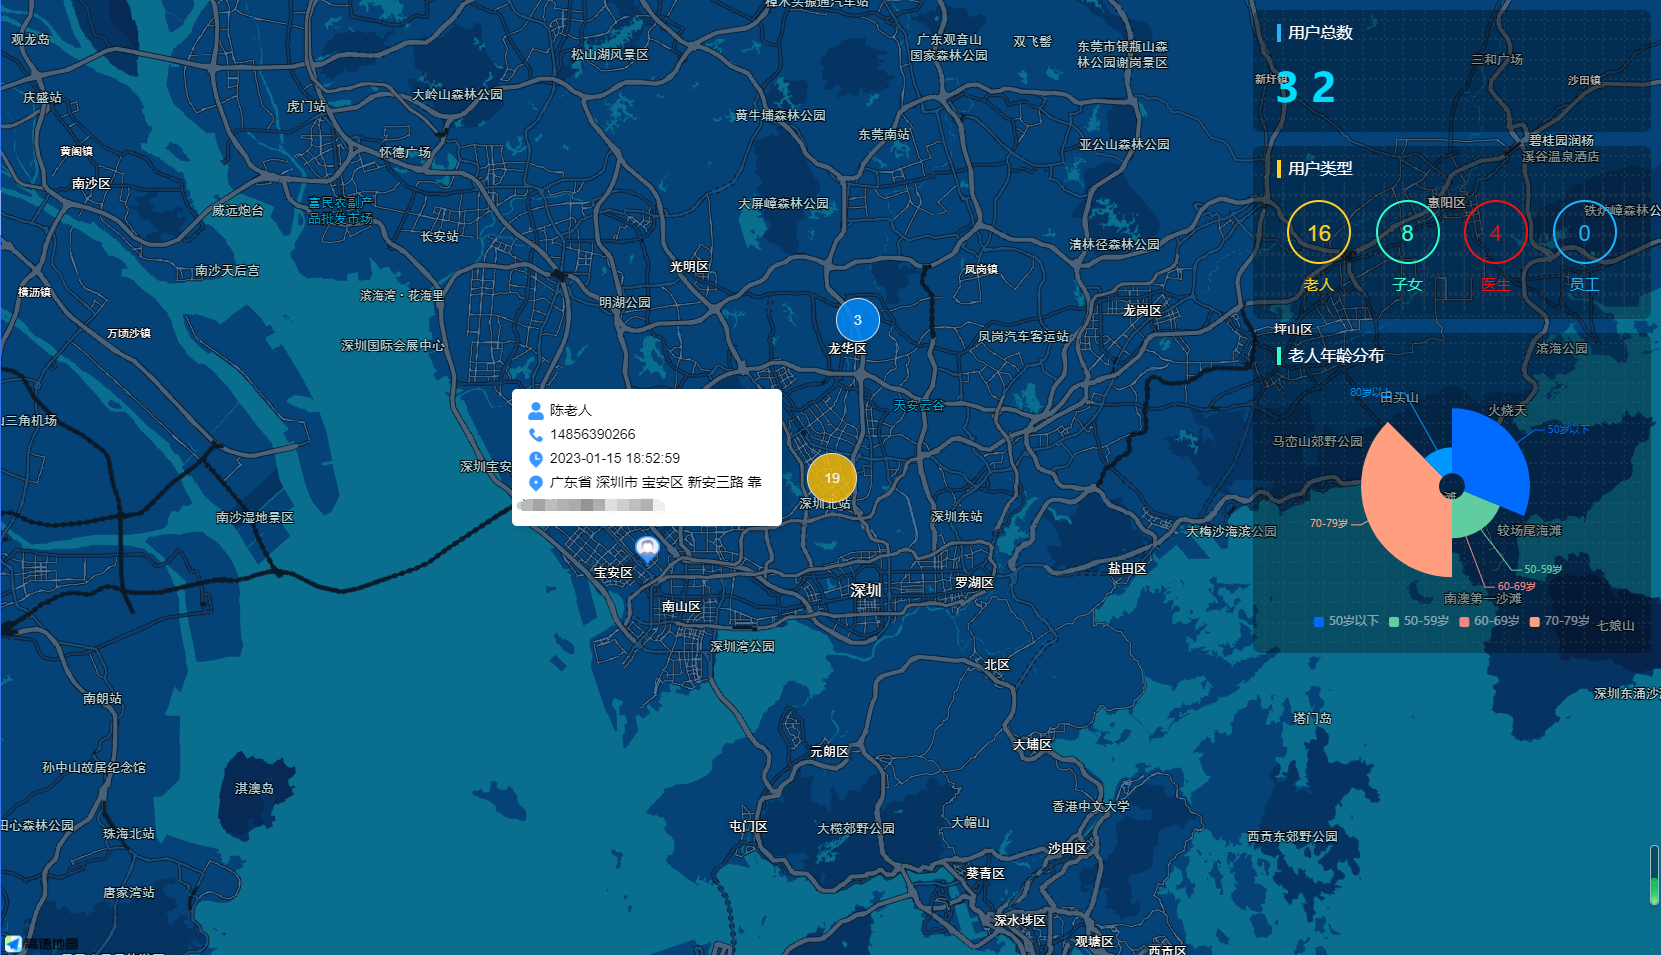Click the phone icon in the popup
The image size is (1661, 955).
536,435
